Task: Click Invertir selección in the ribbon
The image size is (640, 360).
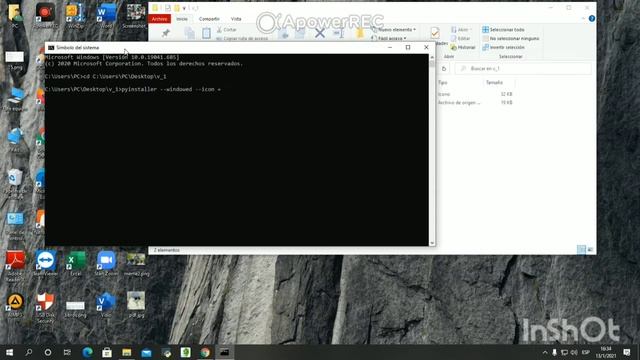Action: 503,47
